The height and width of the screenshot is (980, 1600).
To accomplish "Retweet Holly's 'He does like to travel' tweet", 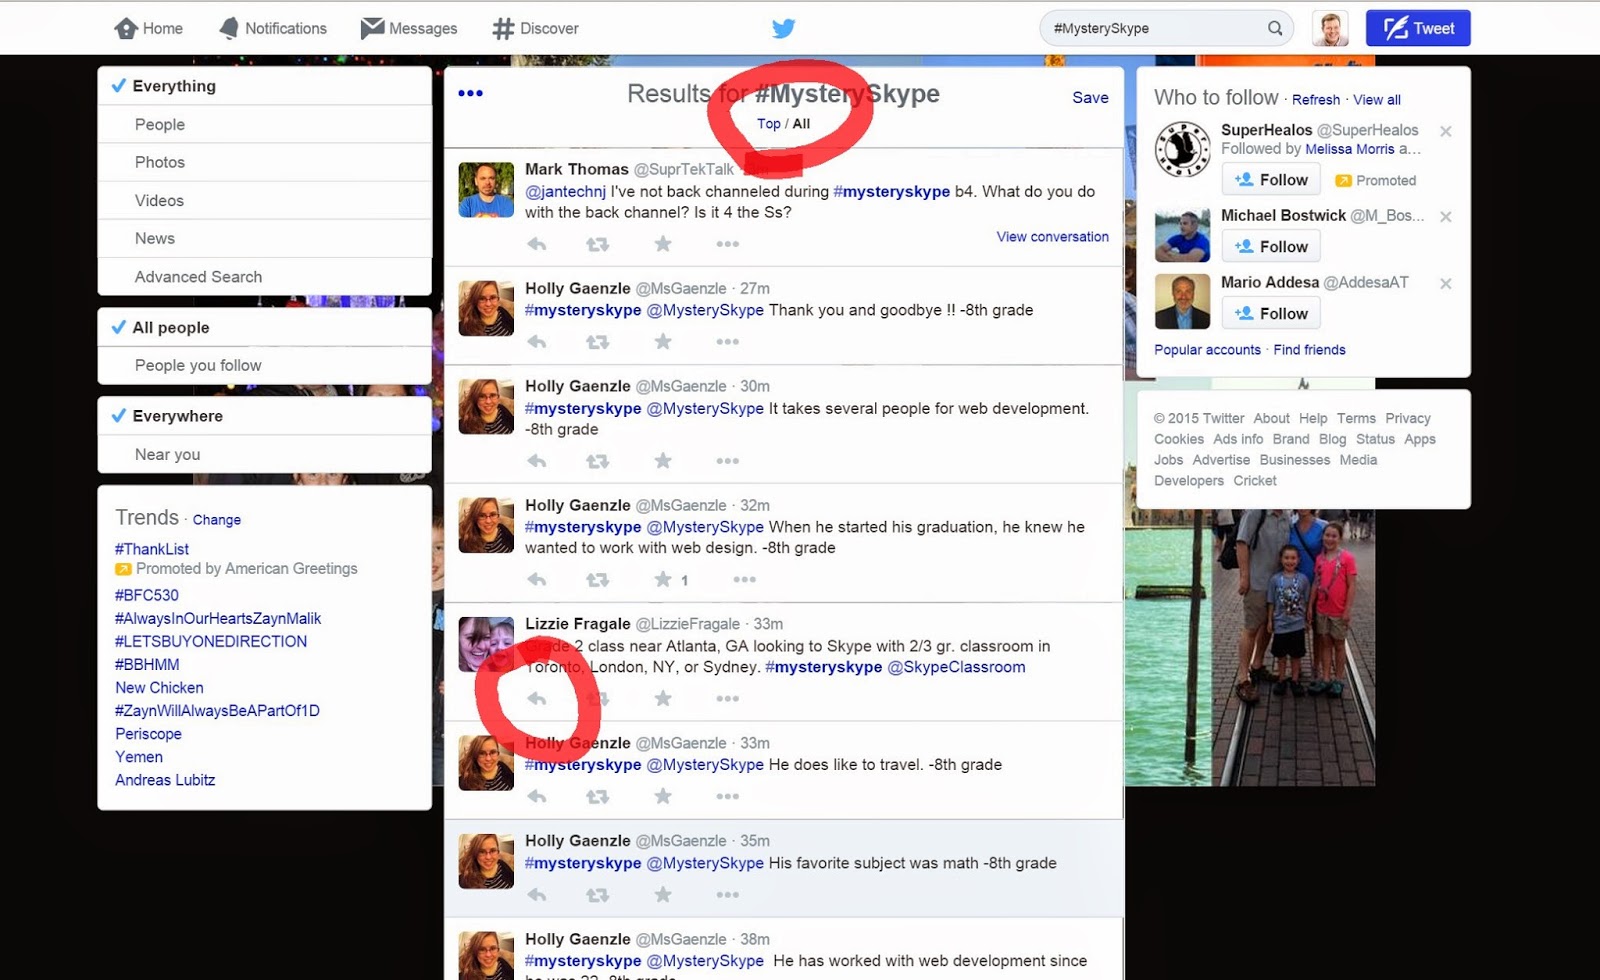I will point(597,797).
